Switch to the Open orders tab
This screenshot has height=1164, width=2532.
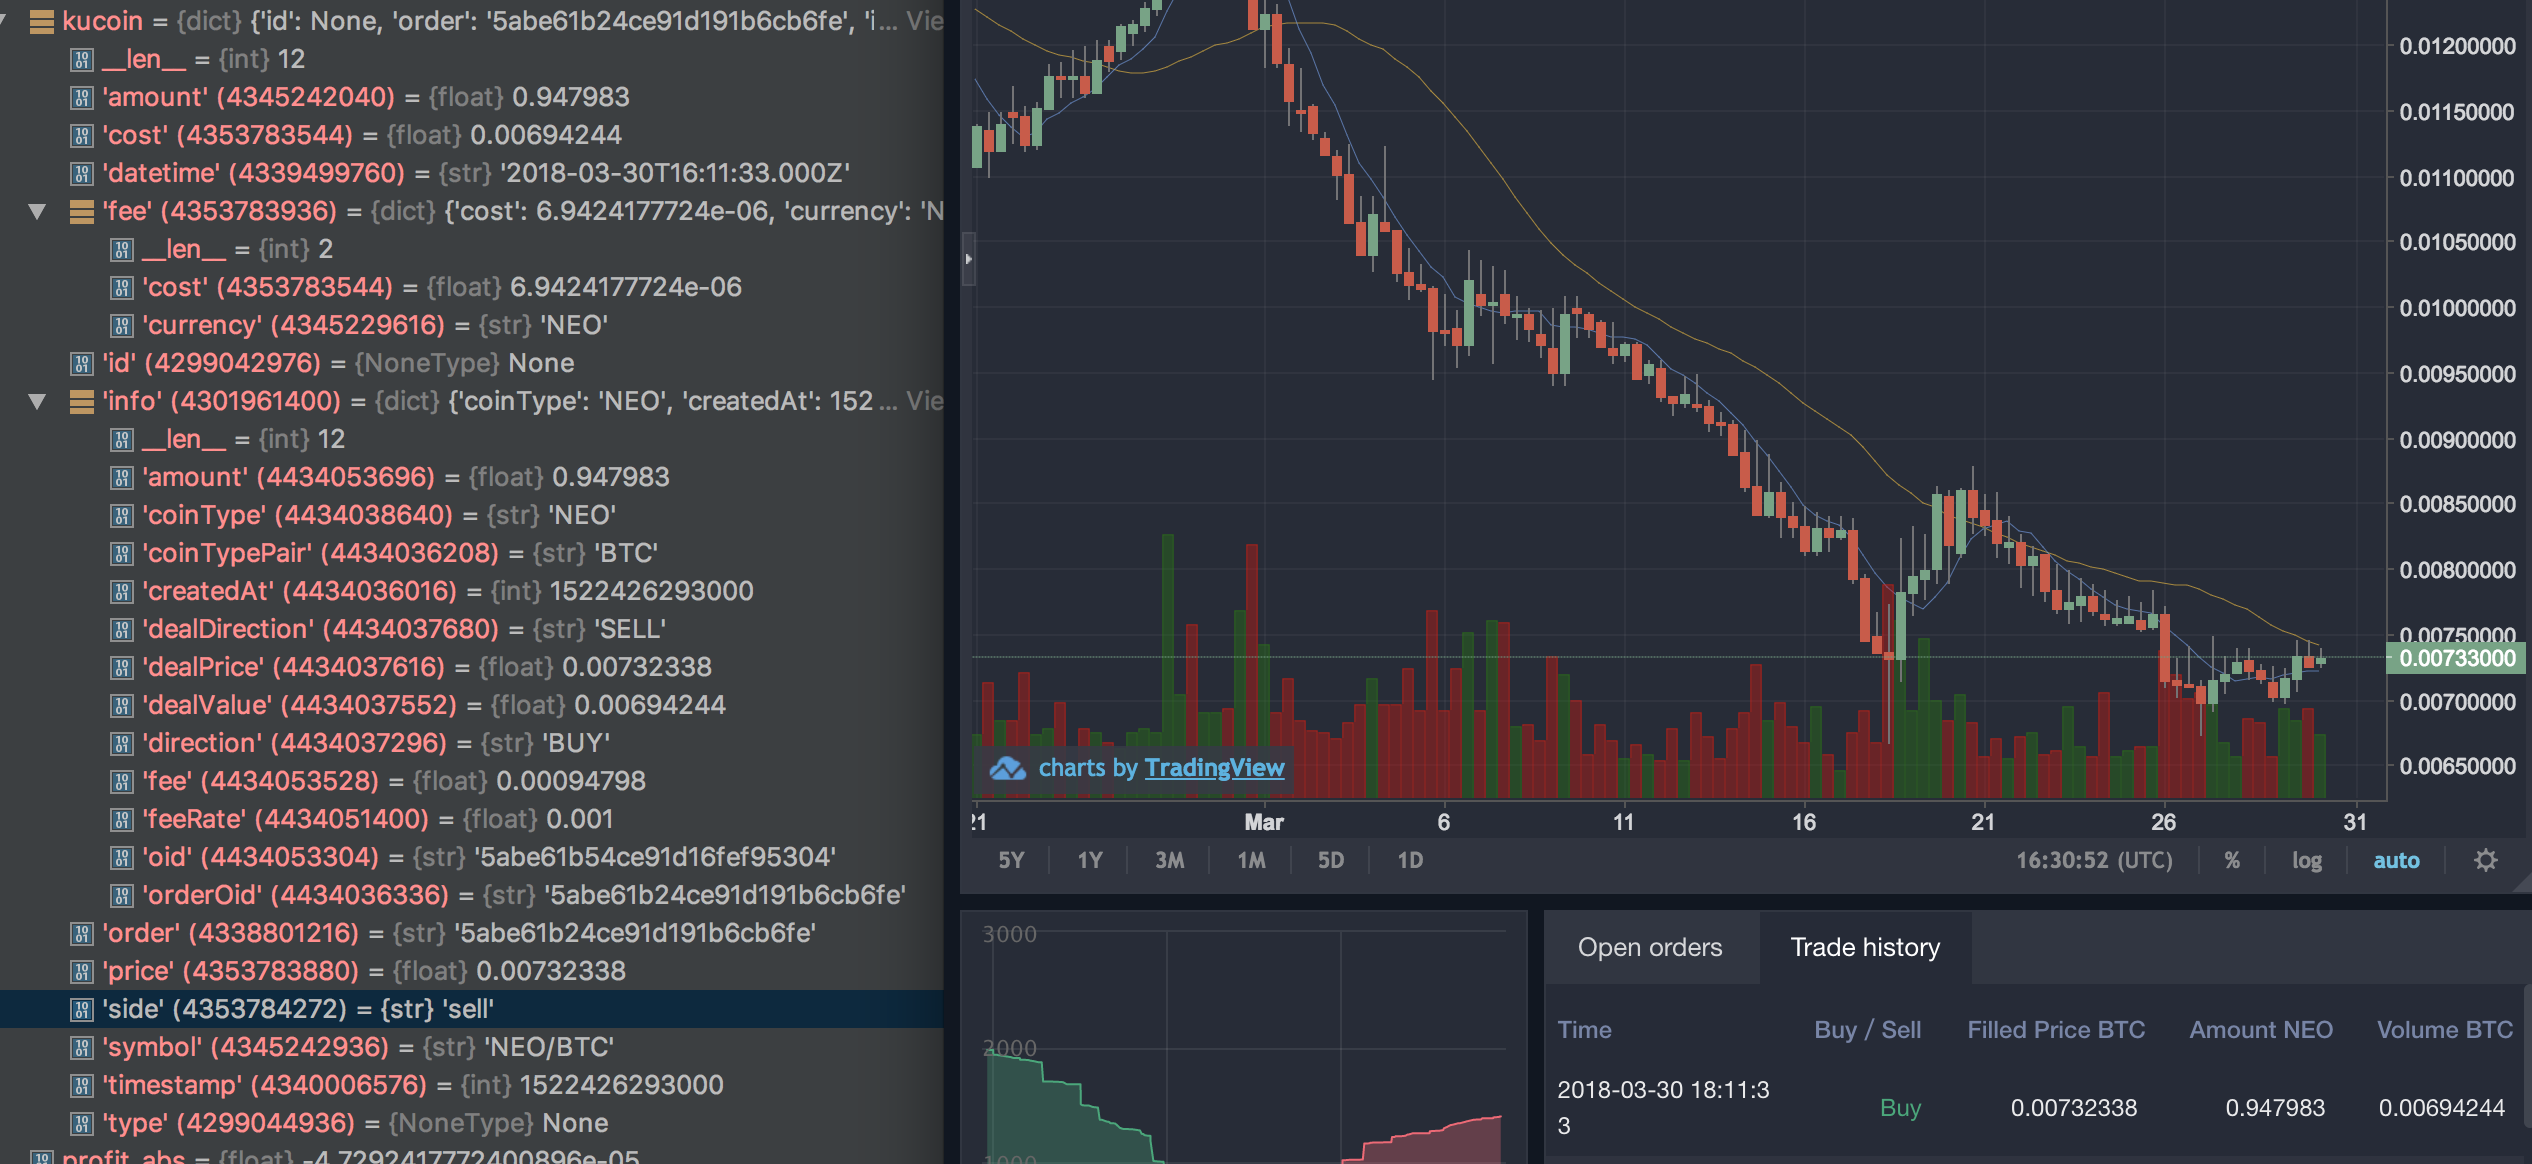click(x=1649, y=947)
